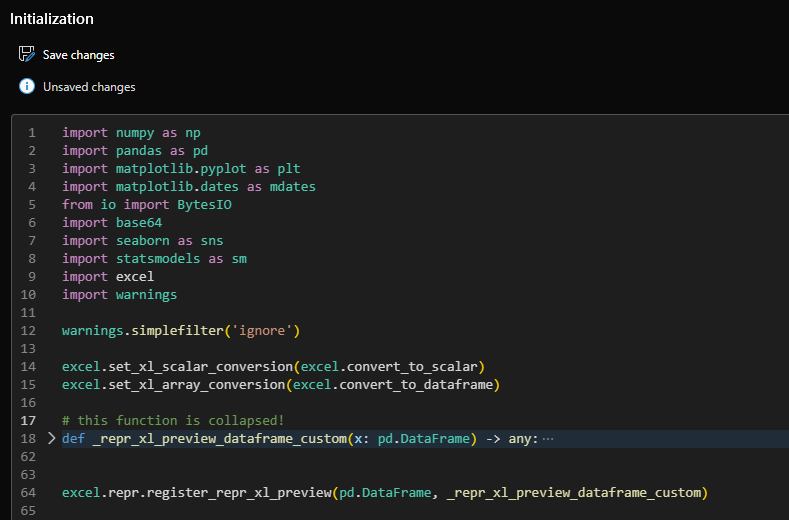
Task: Click the _repr_xl_preview_dataframe_custom function name on line 18
Action: pyautogui.click(x=217, y=439)
